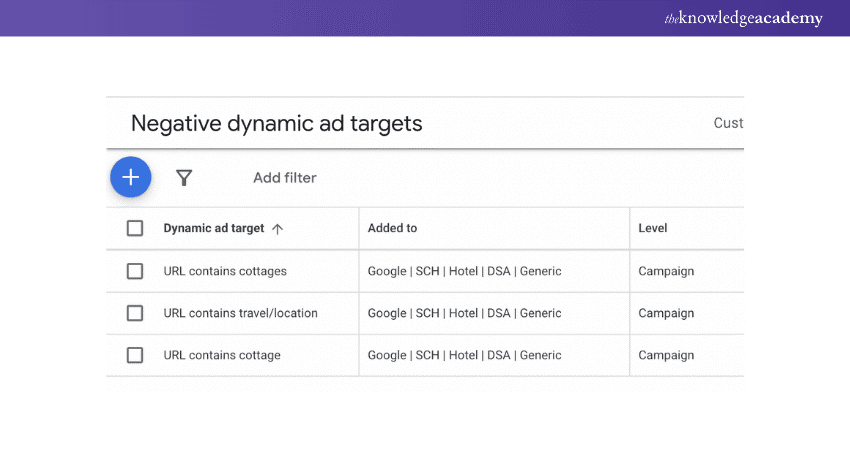Click the blue plus add button
The image size is (850, 450).
click(131, 177)
